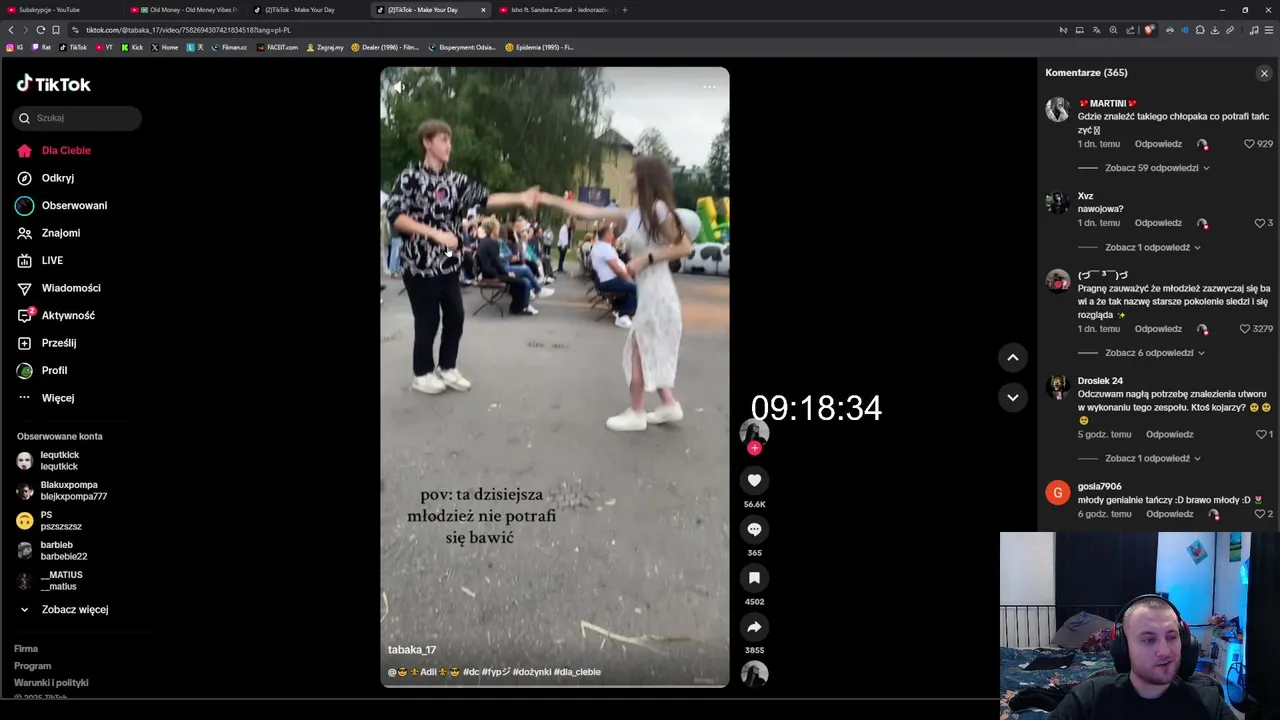The image size is (1280, 720).
Task: Open the comments bubble button showing 365
Action: (x=754, y=529)
